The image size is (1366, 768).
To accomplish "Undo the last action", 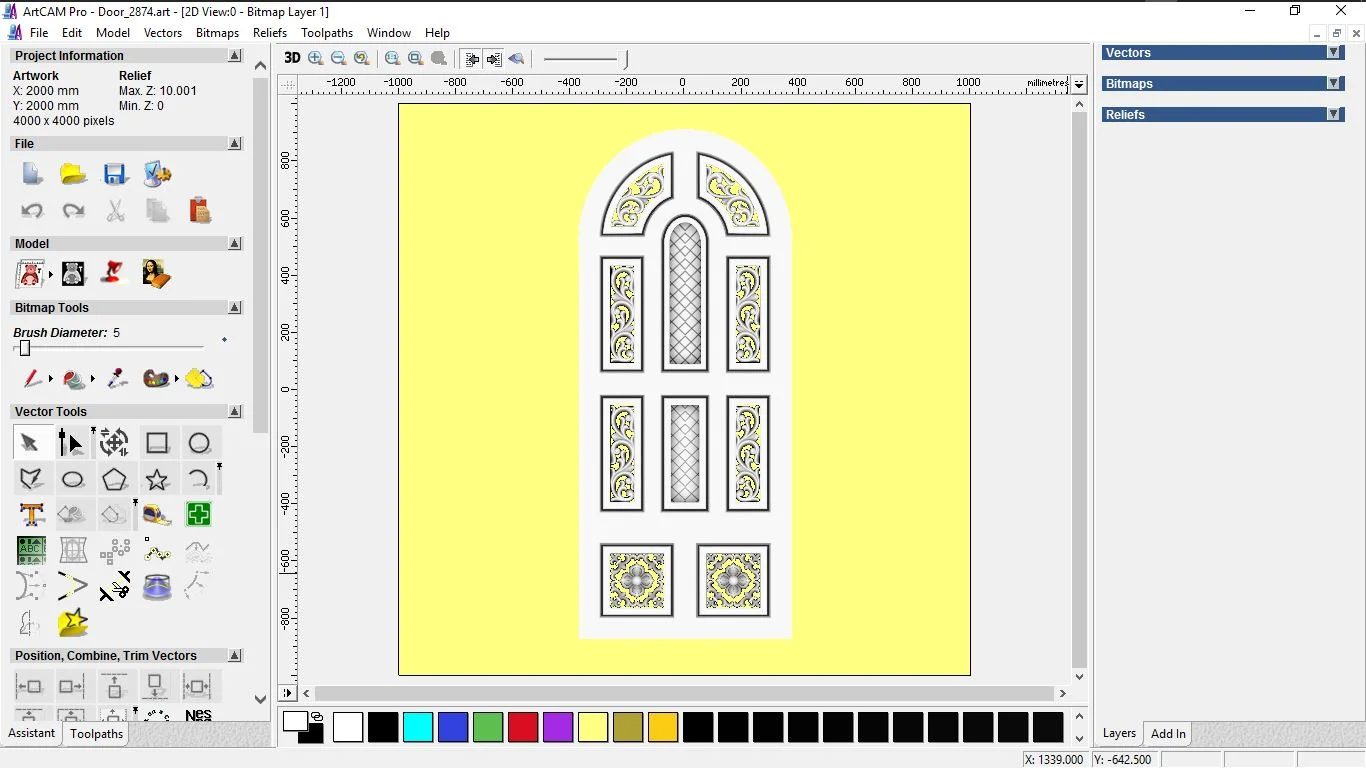I will [32, 211].
